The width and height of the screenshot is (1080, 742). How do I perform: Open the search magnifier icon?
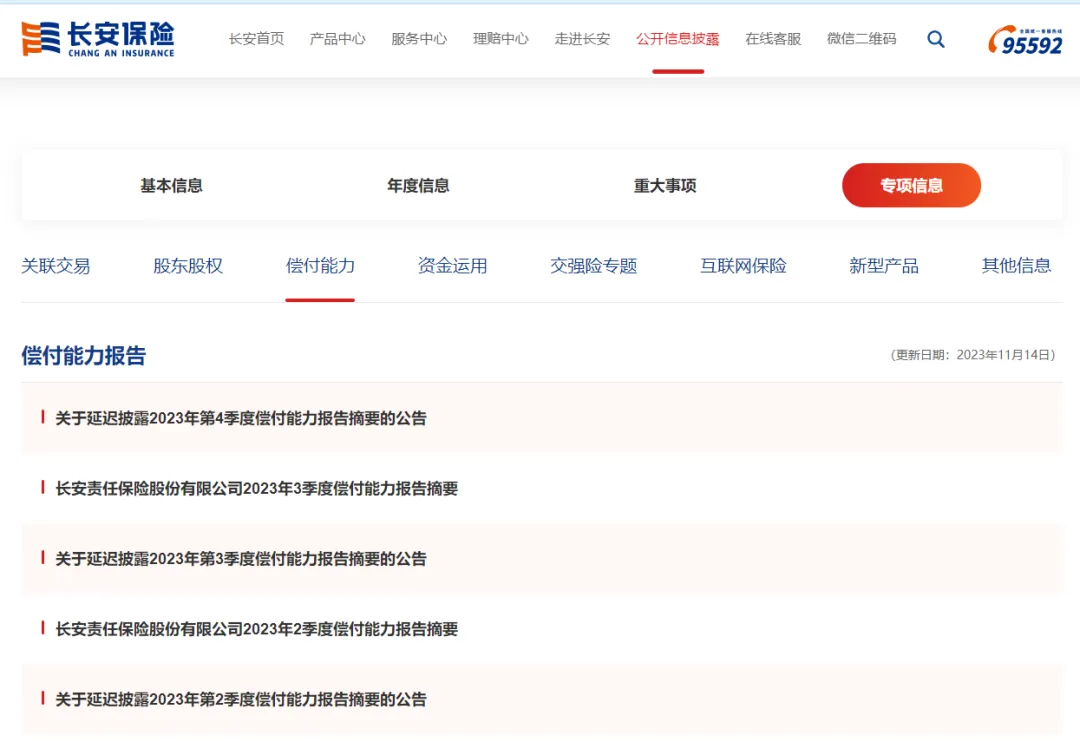coord(935,39)
